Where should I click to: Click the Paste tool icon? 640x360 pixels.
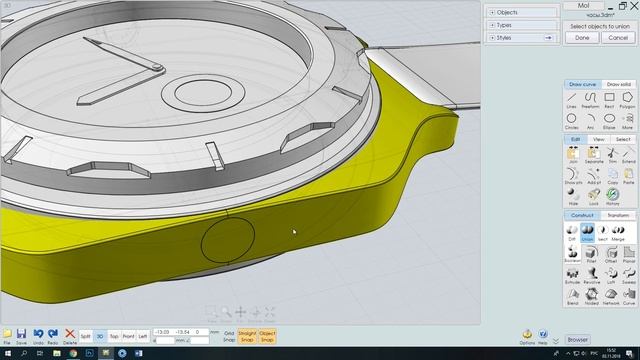coord(629,176)
